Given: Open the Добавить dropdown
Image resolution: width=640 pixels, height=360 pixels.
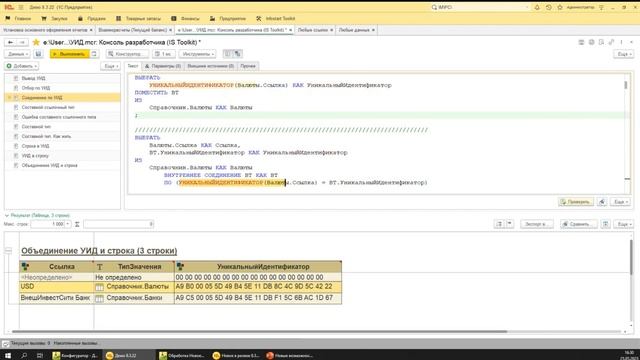Looking at the screenshot, I should click(22, 66).
